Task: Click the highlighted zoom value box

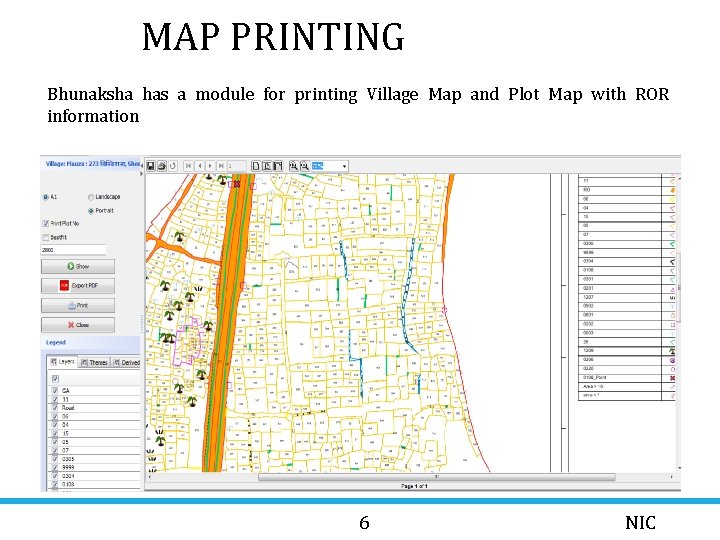Action: (x=318, y=166)
